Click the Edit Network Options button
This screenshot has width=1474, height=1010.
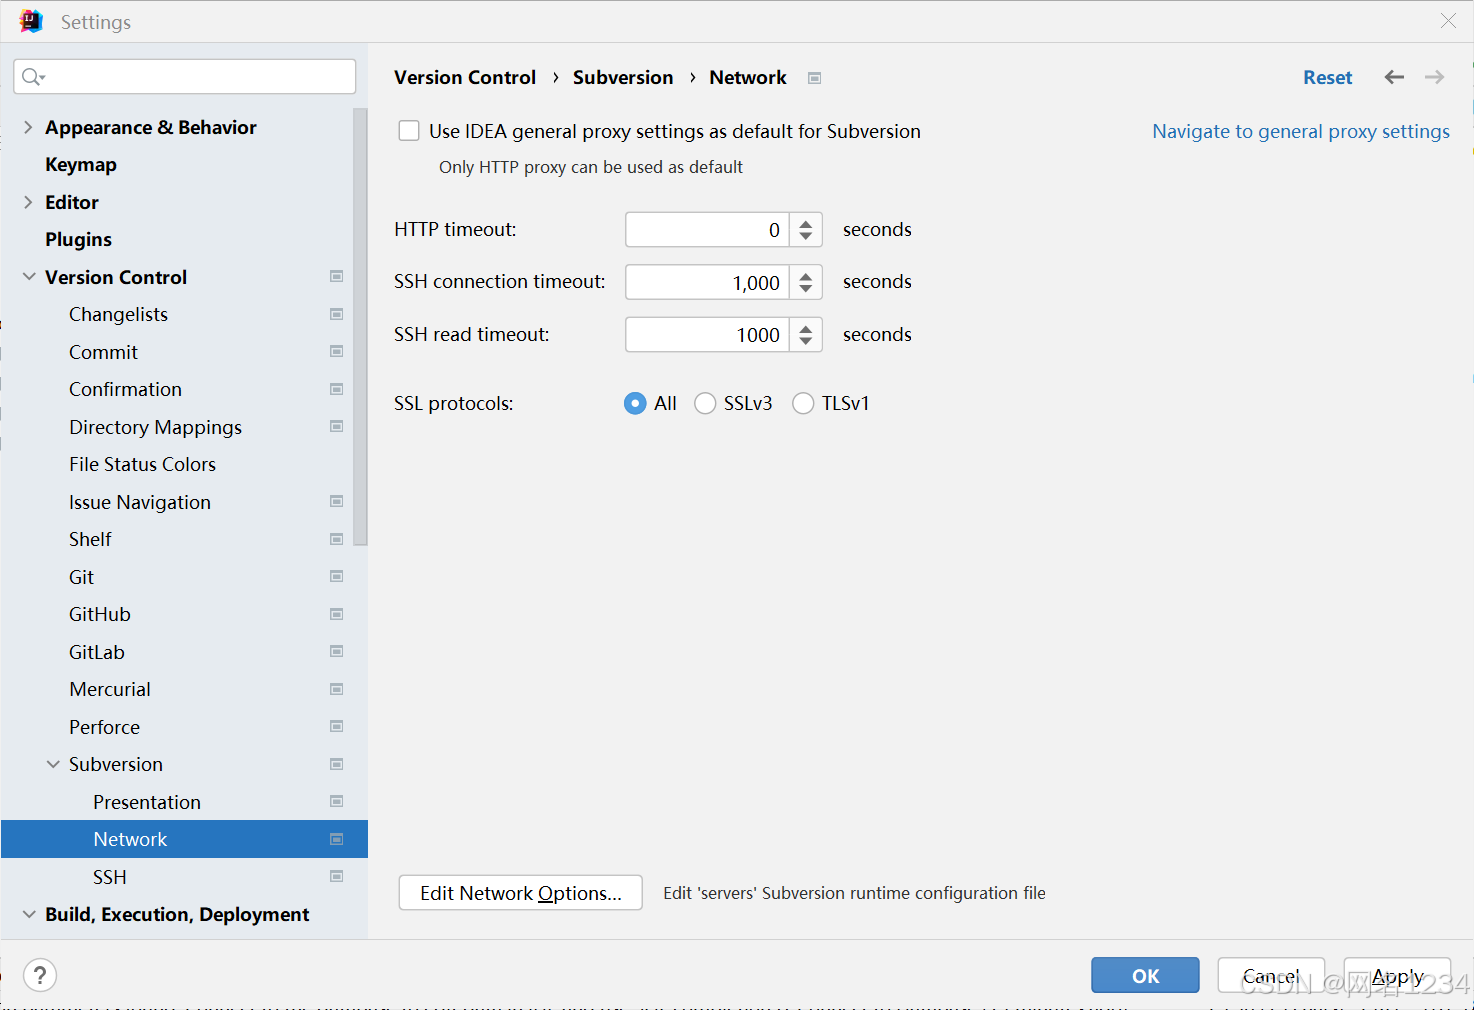pyautogui.click(x=520, y=893)
